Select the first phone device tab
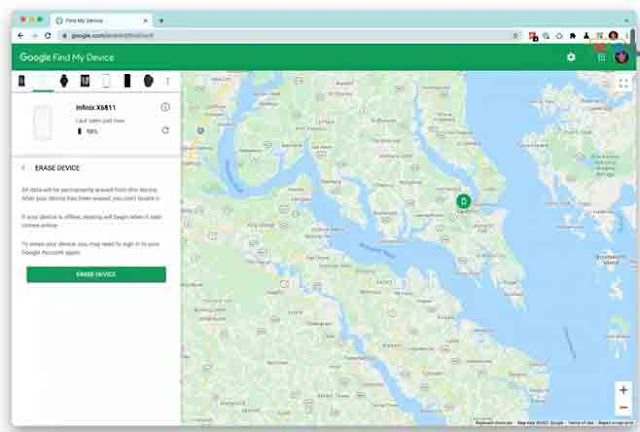This screenshot has width=640, height=432. (x=22, y=81)
